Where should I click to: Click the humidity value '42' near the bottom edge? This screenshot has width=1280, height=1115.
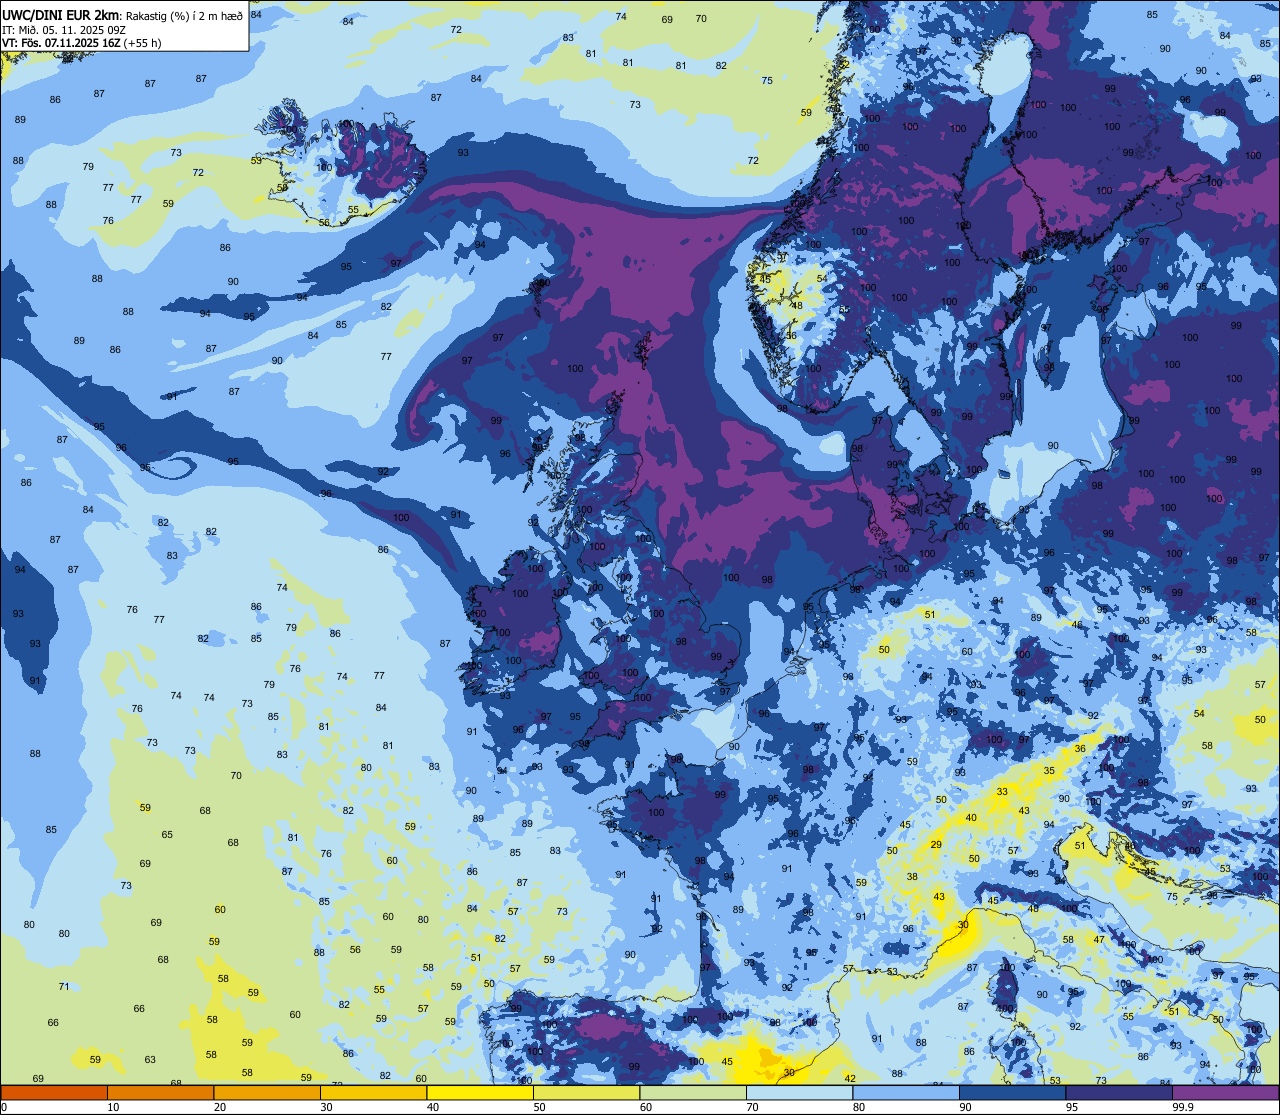[850, 1078]
